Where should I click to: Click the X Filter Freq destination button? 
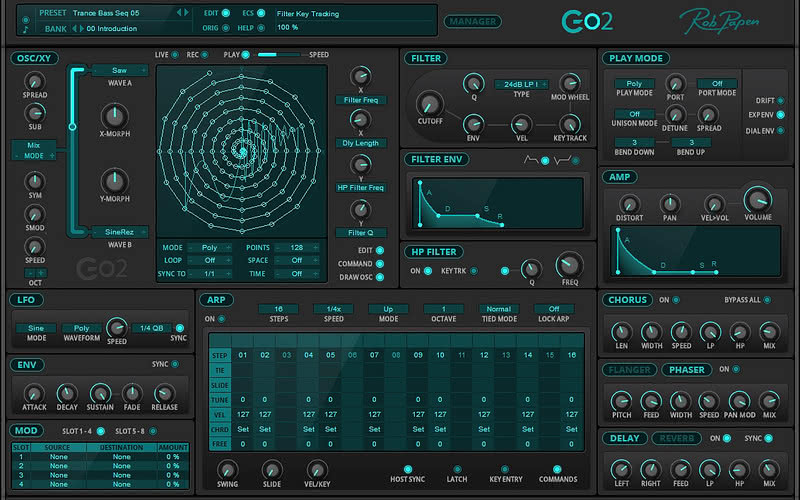pyautogui.click(x=361, y=101)
